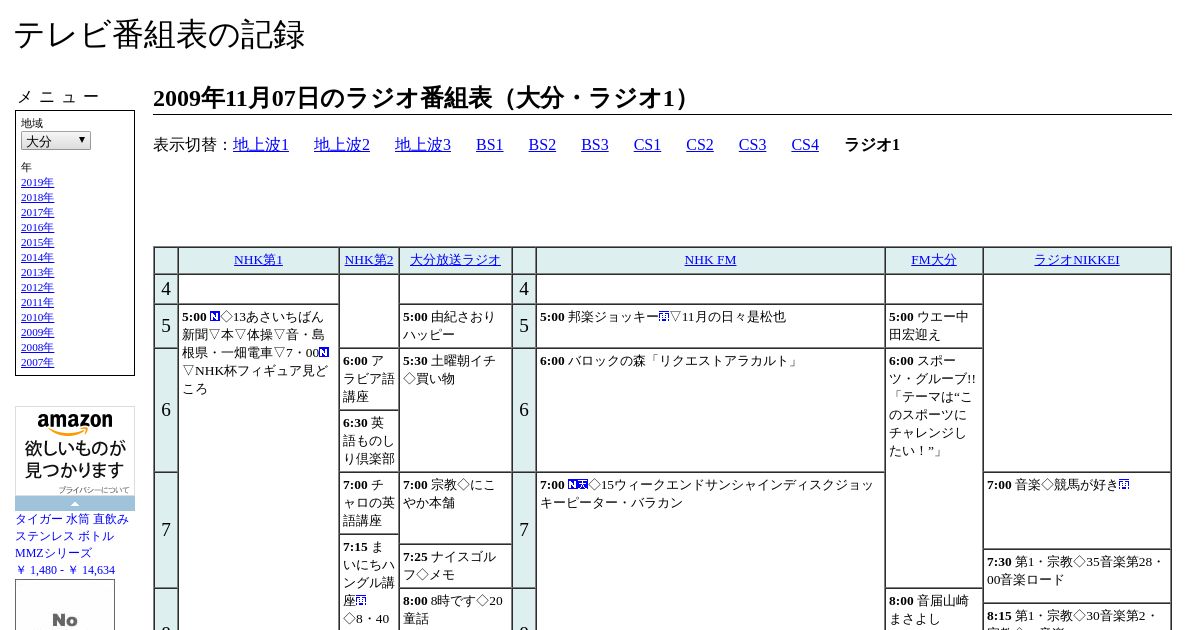Click the 8:00 音届山崎まさよし program
This screenshot has width=1200, height=630.
coord(934,609)
